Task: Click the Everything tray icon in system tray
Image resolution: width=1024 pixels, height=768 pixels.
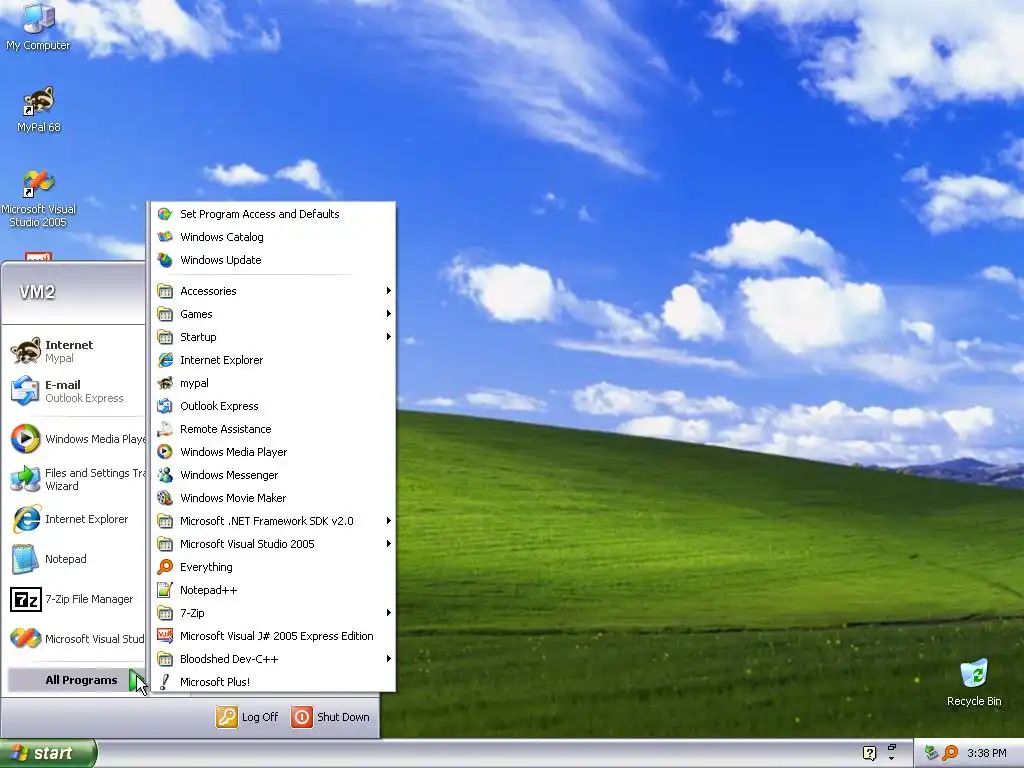Action: (951, 753)
